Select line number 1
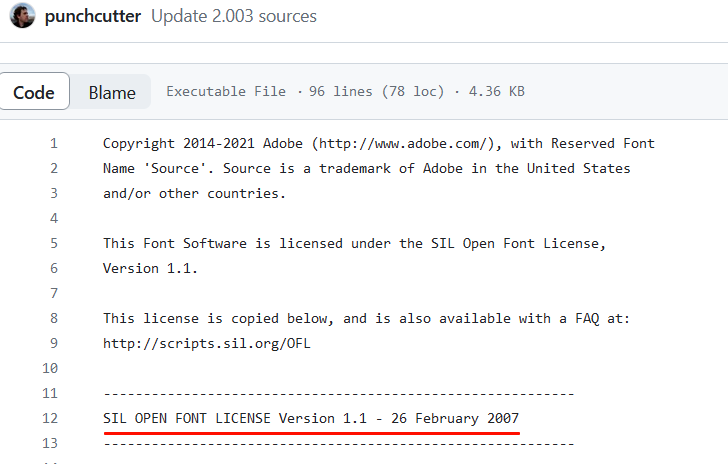The height and width of the screenshot is (464, 728). (54, 144)
